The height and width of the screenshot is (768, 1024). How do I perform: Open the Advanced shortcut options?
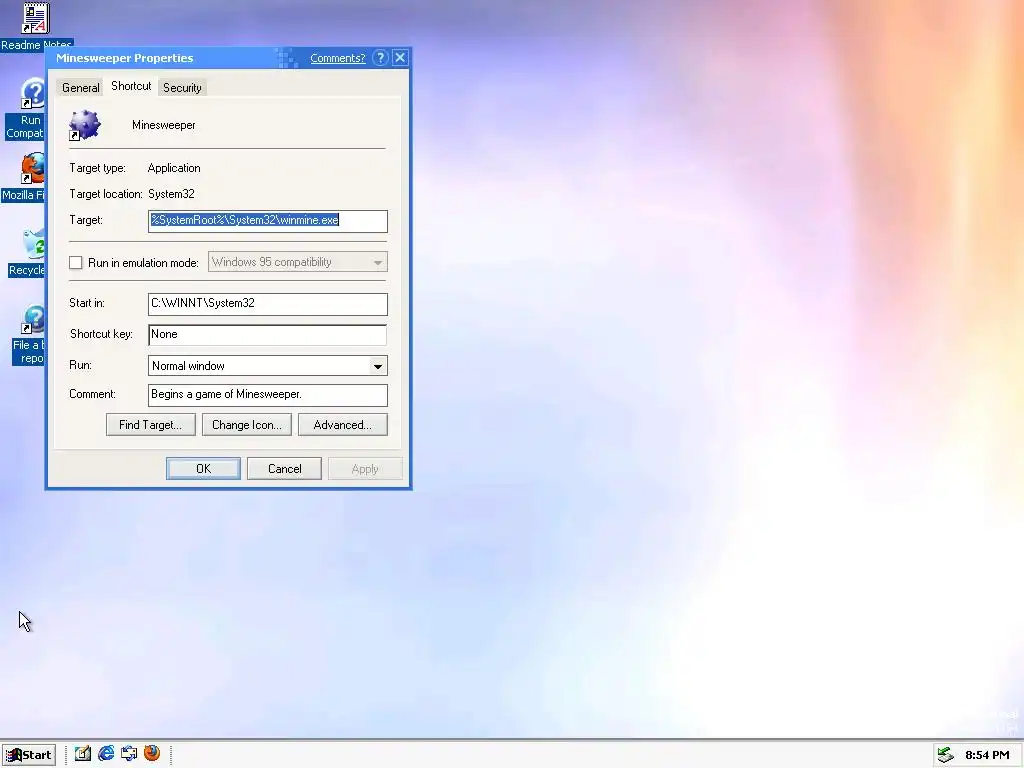(x=343, y=424)
